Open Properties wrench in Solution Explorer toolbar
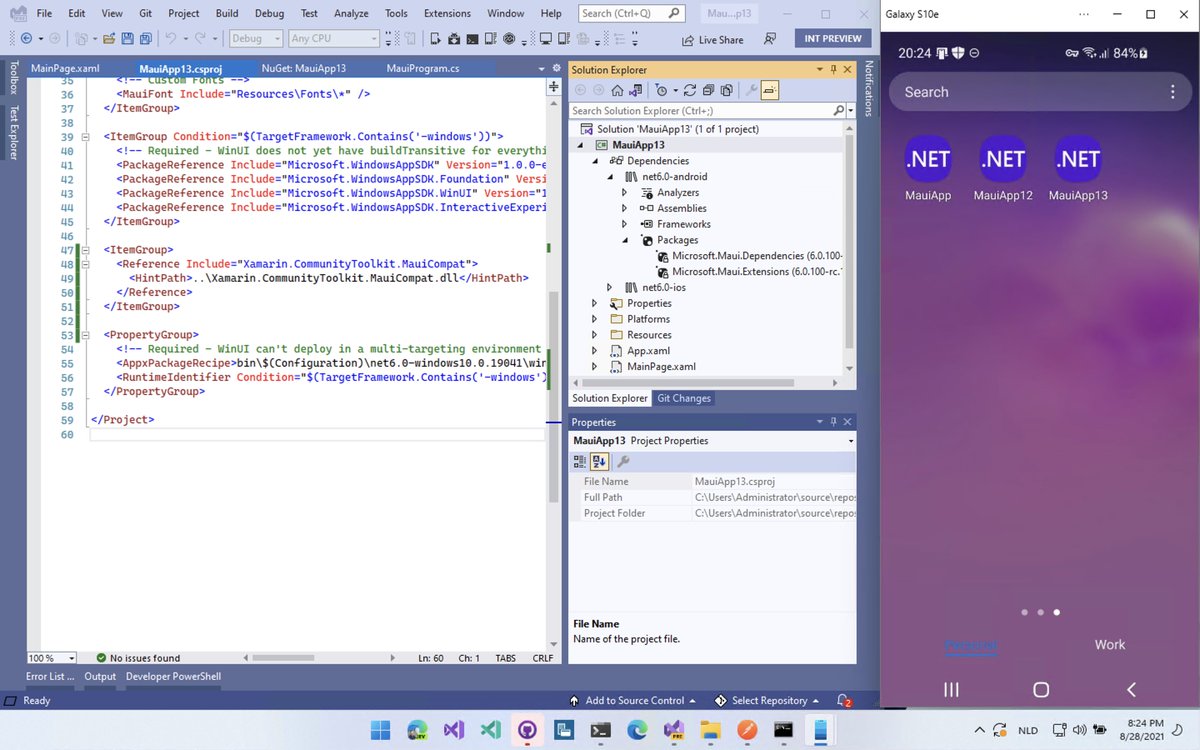 point(752,90)
